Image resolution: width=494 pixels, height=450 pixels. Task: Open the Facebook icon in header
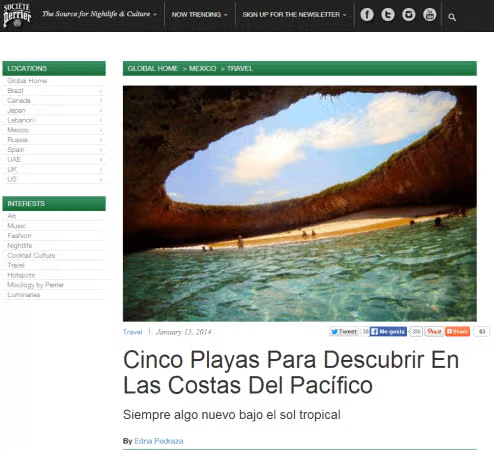(367, 15)
